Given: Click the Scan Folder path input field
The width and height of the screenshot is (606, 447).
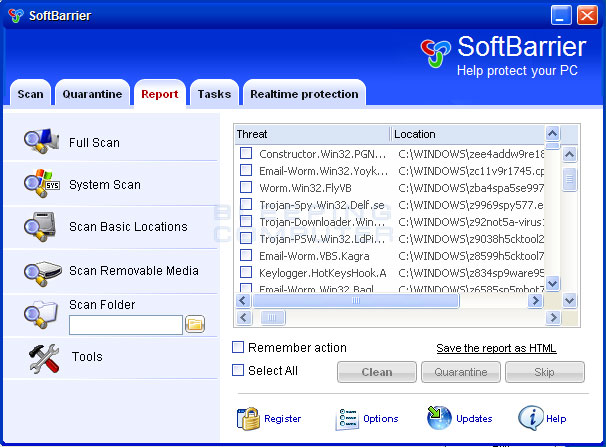Looking at the screenshot, I should (126, 325).
